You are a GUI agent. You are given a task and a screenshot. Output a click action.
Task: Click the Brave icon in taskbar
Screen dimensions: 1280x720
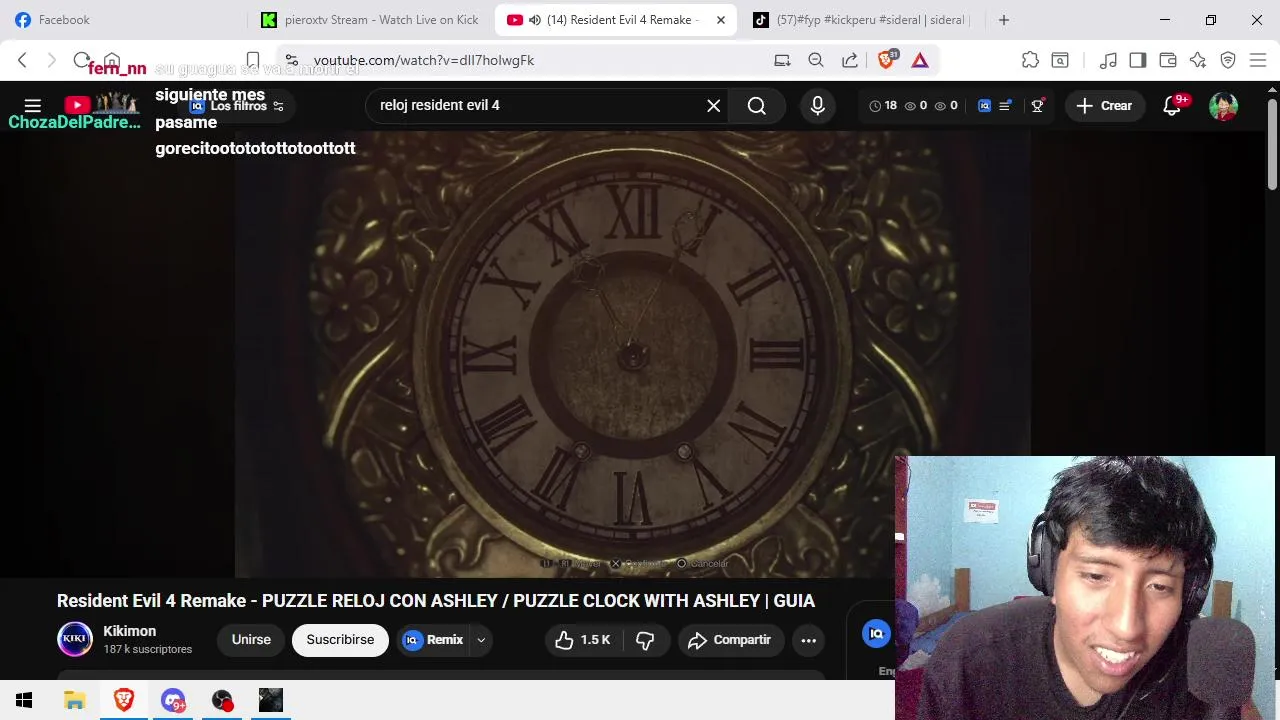124,701
